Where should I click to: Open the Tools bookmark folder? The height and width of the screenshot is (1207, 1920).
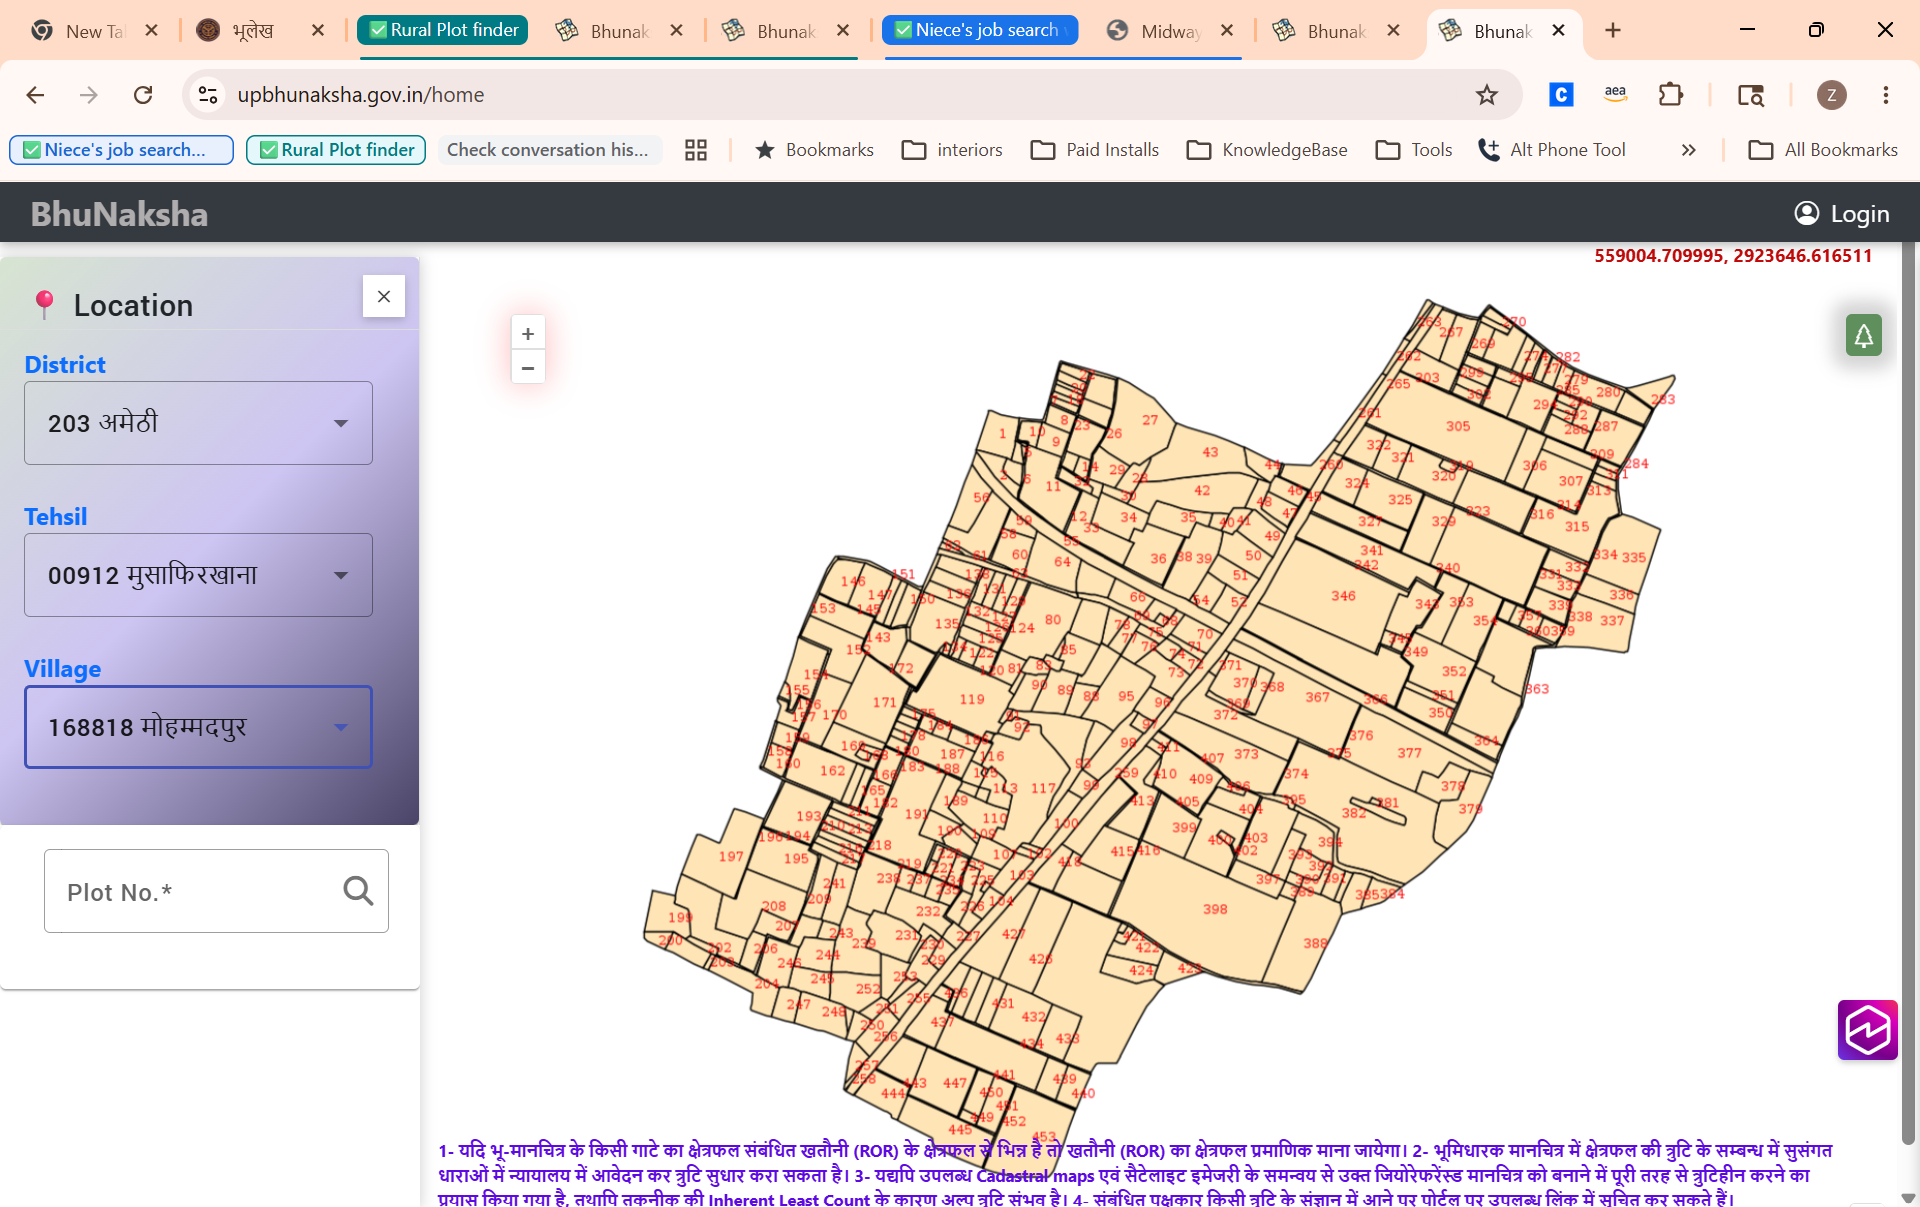tap(1414, 150)
